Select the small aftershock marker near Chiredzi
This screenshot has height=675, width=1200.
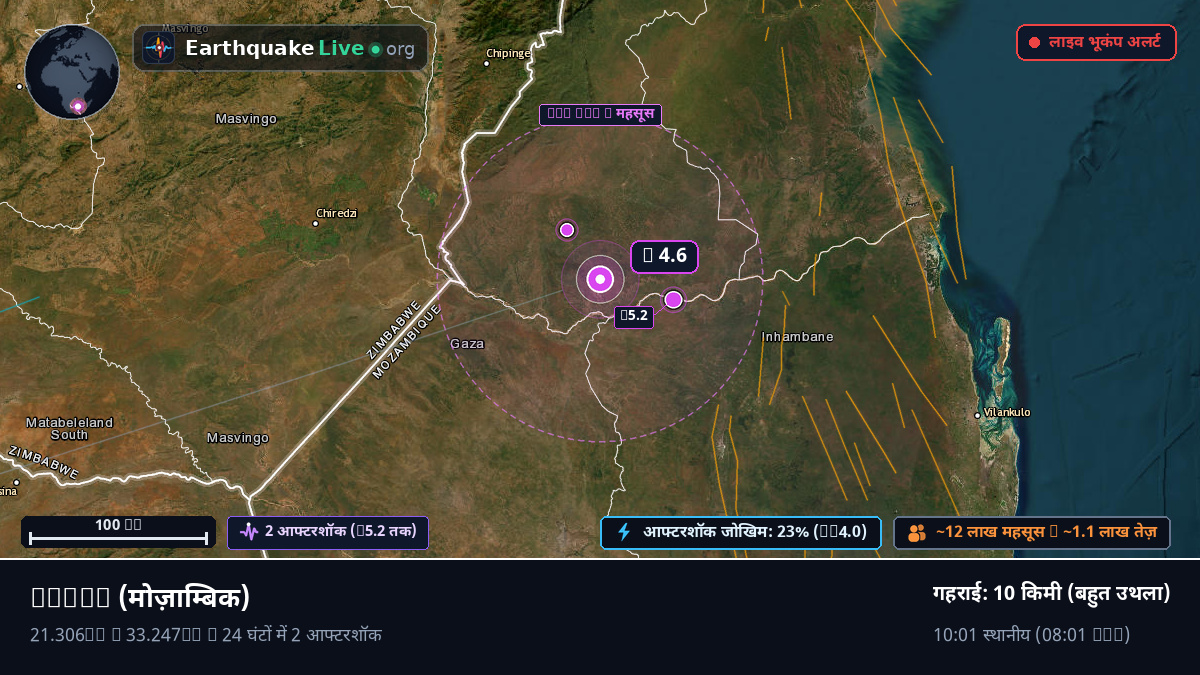tap(567, 230)
